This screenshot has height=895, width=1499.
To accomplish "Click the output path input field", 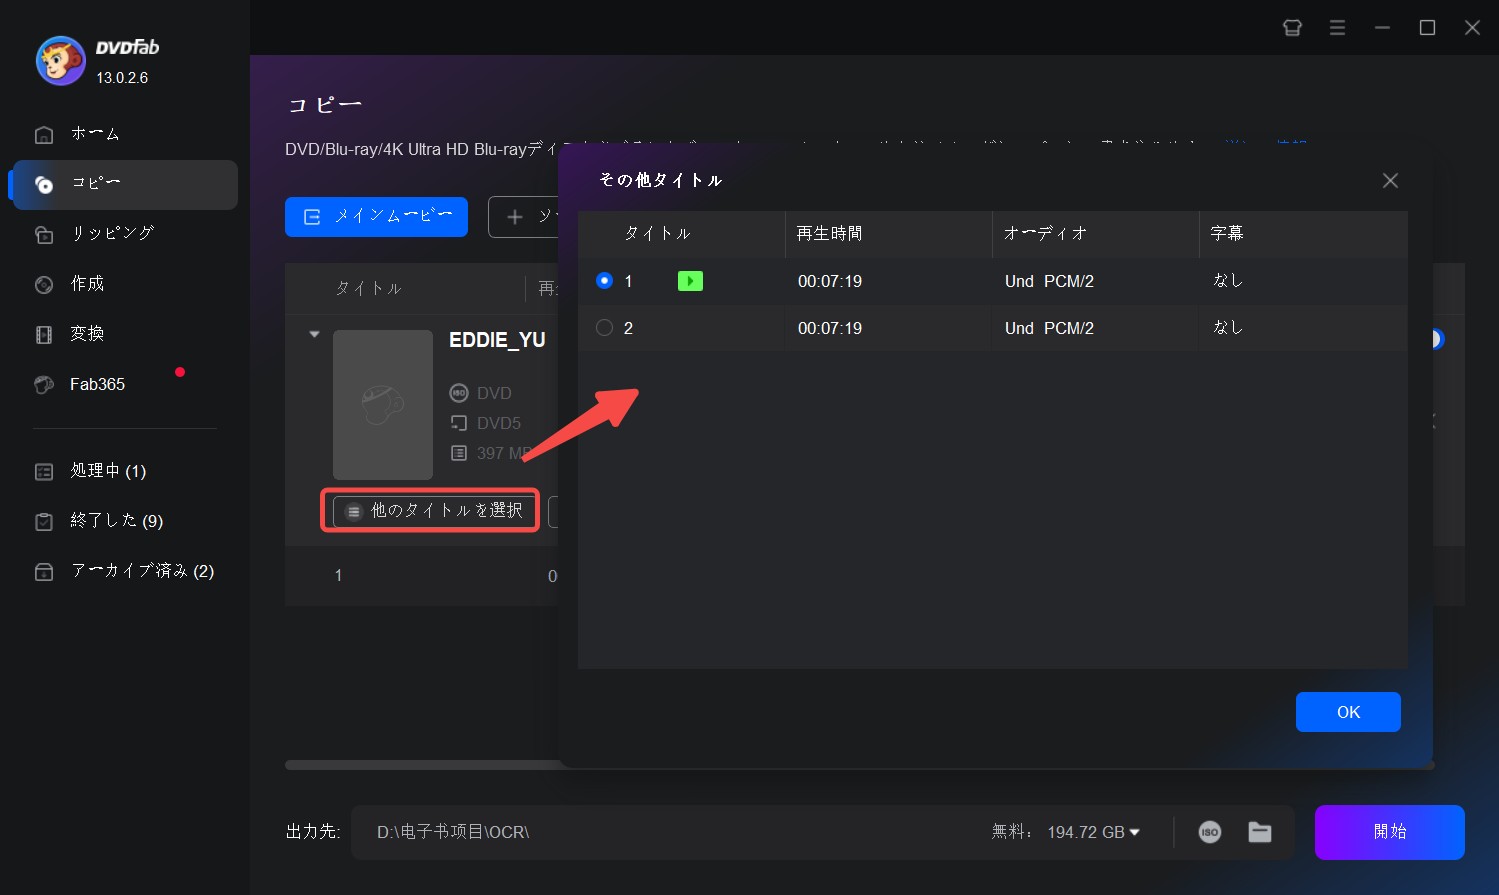I will (x=670, y=832).
